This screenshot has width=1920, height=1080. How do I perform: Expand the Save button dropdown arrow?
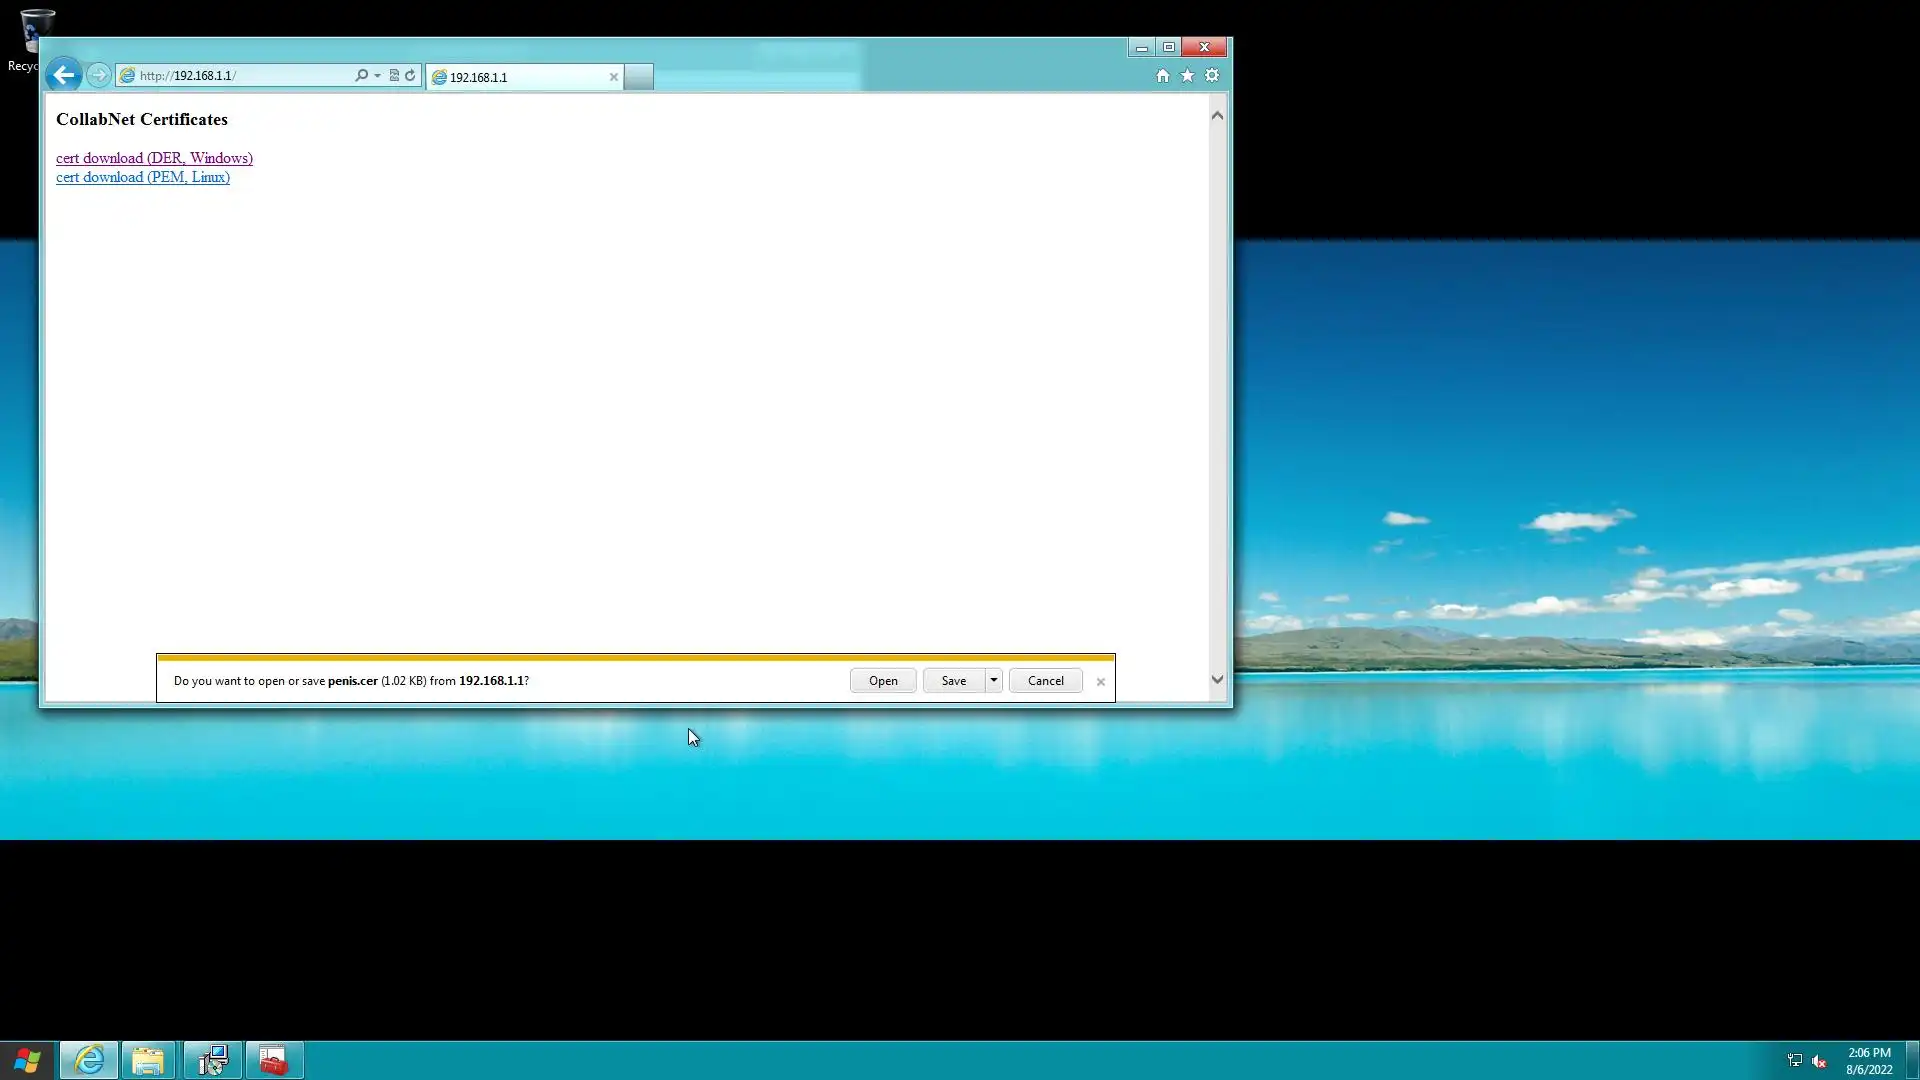click(993, 680)
